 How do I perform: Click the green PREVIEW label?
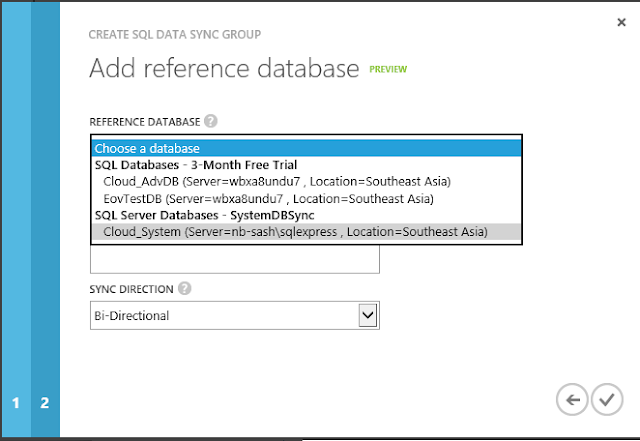[389, 69]
